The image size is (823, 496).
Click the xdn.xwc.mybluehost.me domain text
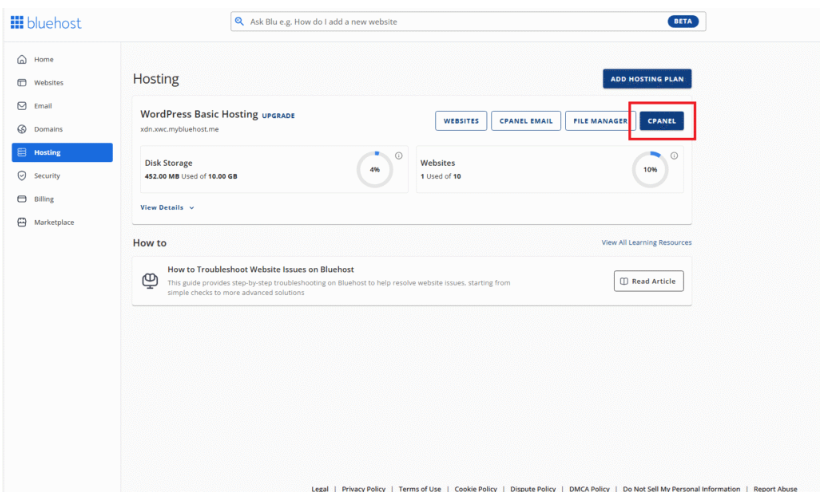(180, 129)
